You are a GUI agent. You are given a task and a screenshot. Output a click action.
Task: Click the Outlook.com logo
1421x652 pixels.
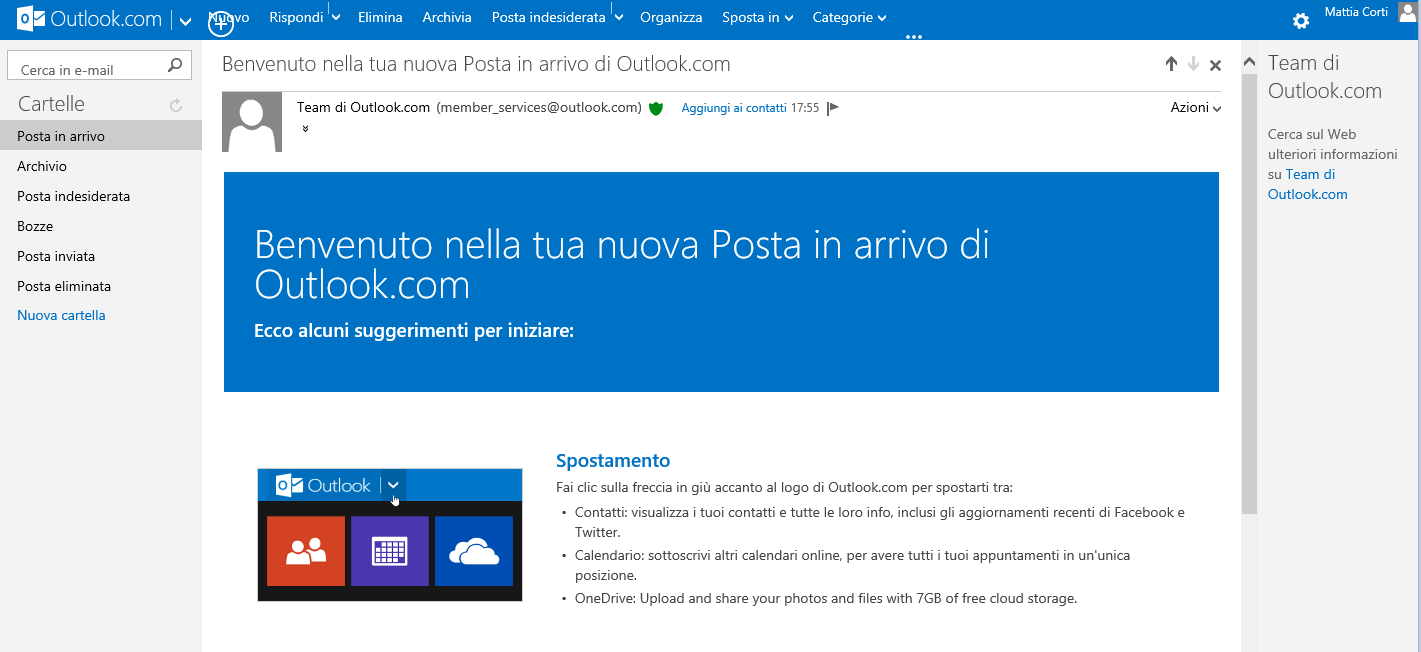click(90, 18)
